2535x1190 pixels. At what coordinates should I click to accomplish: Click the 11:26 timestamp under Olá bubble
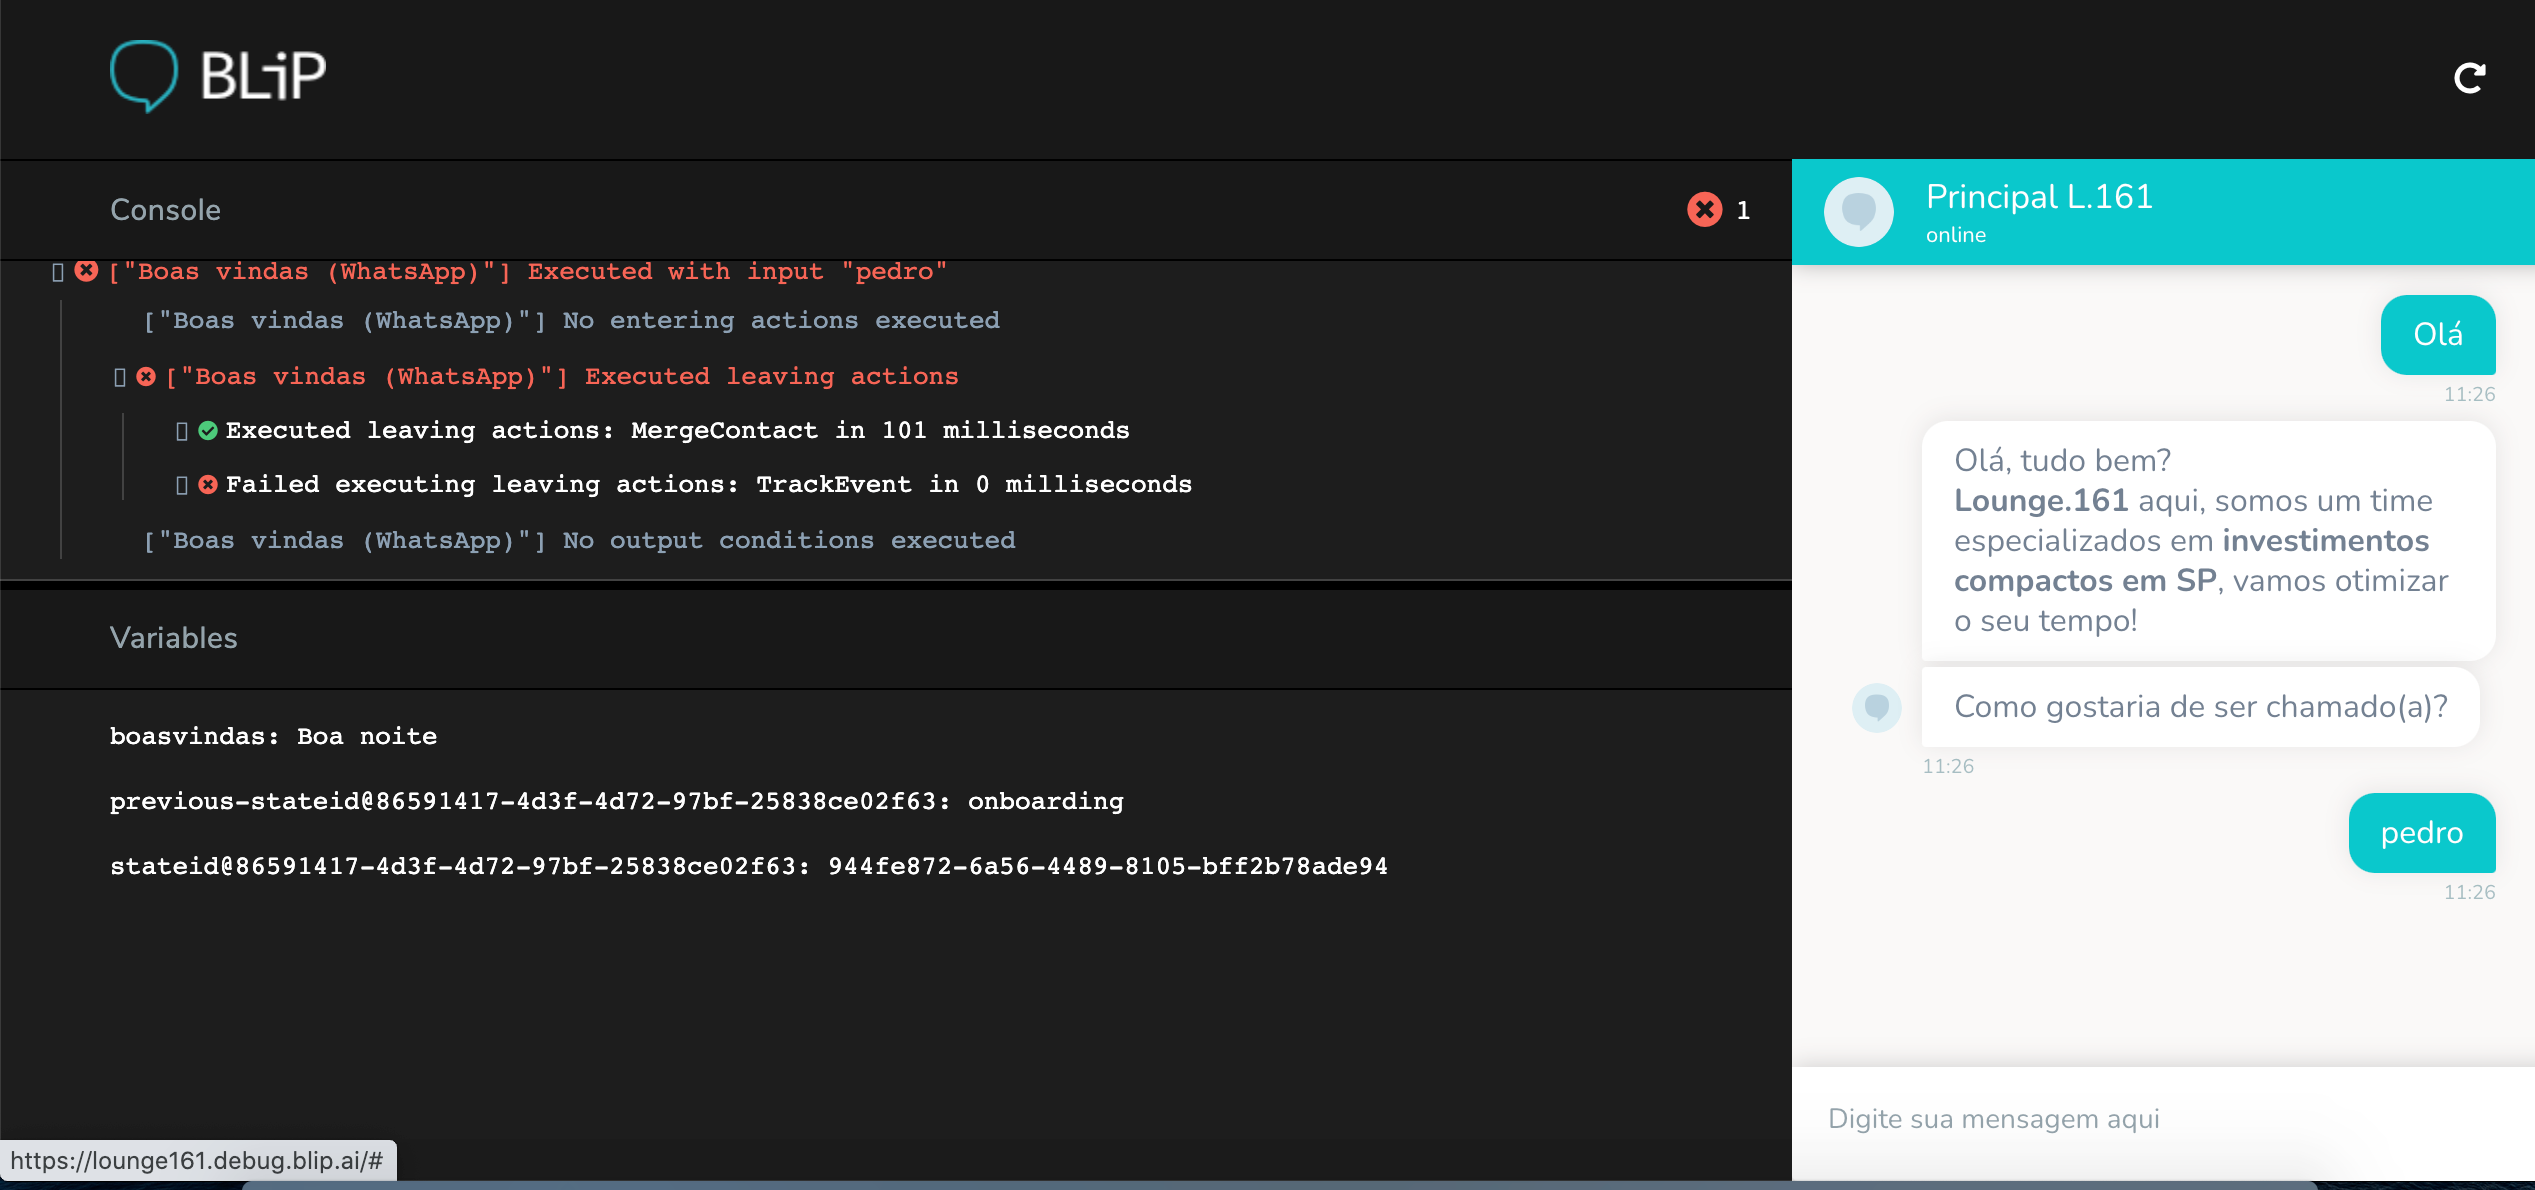[2469, 394]
